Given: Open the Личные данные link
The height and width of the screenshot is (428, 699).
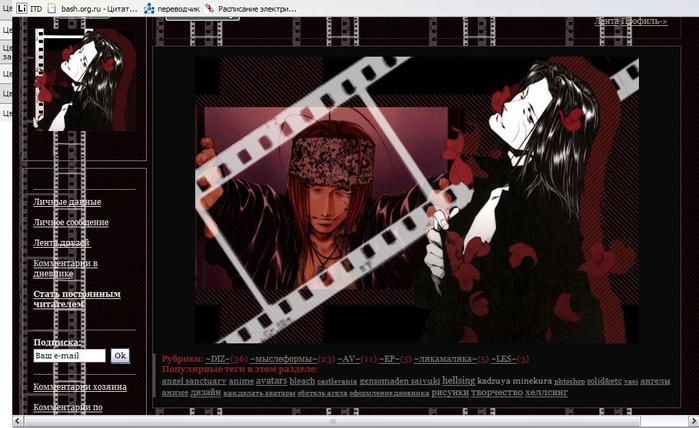Looking at the screenshot, I should pyautogui.click(x=67, y=202).
